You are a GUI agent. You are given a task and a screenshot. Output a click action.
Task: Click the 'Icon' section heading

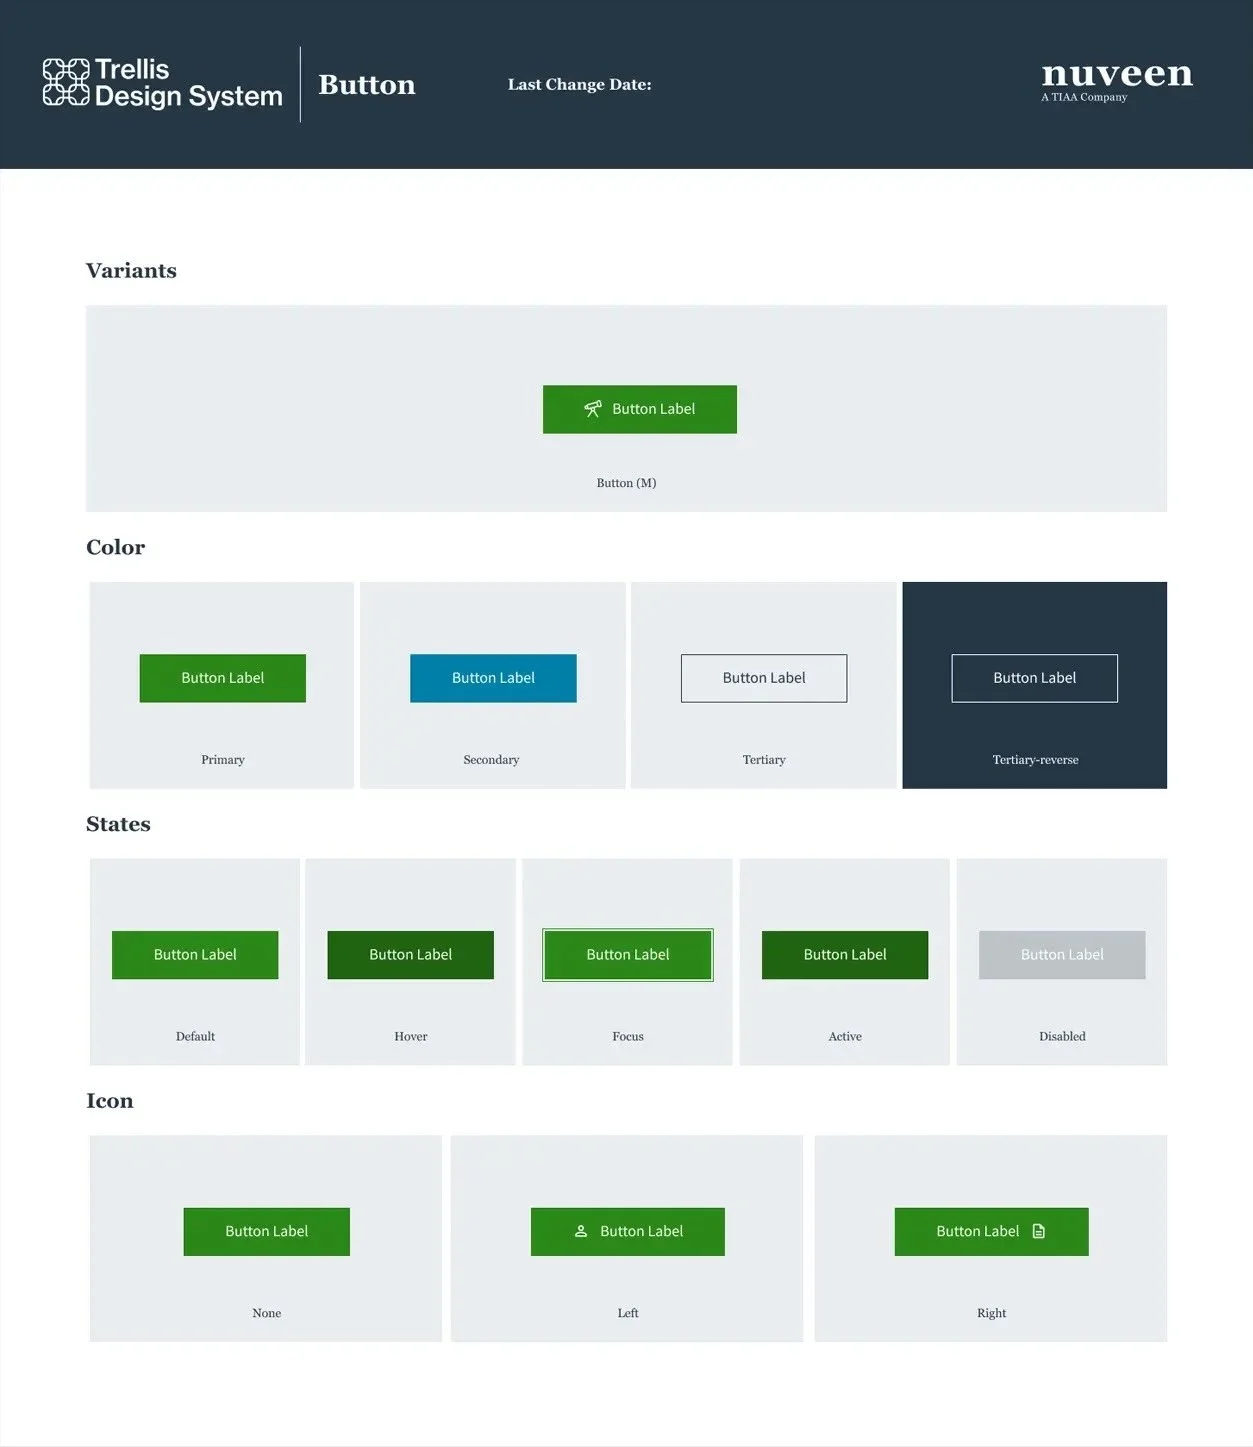(110, 1101)
